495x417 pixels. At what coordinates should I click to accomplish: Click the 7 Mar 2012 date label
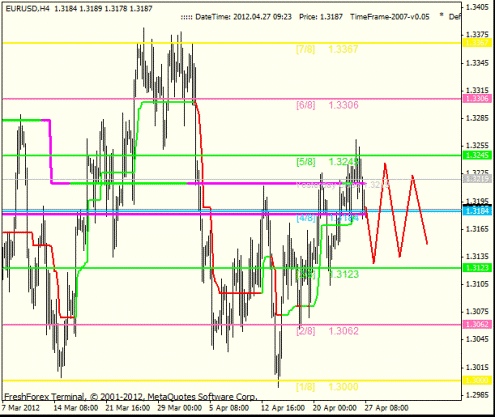tap(20, 408)
